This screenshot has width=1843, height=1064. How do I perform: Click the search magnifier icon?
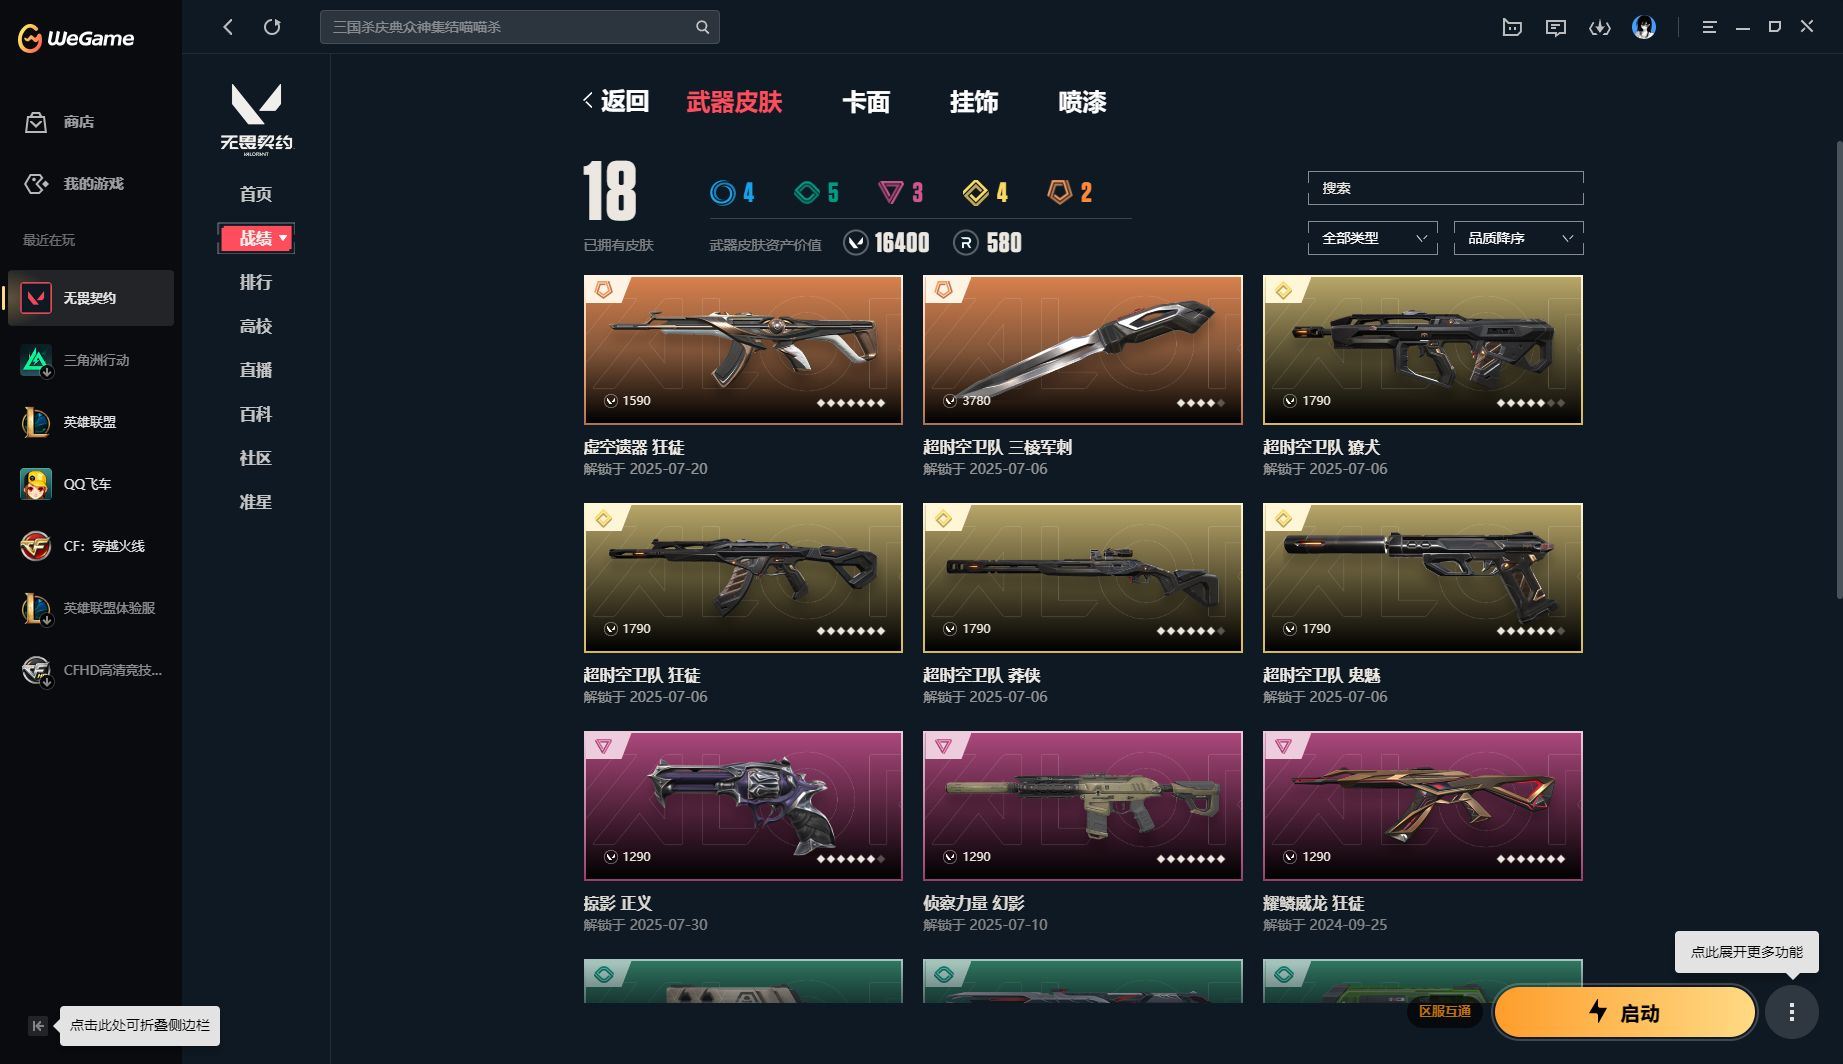[x=702, y=27]
